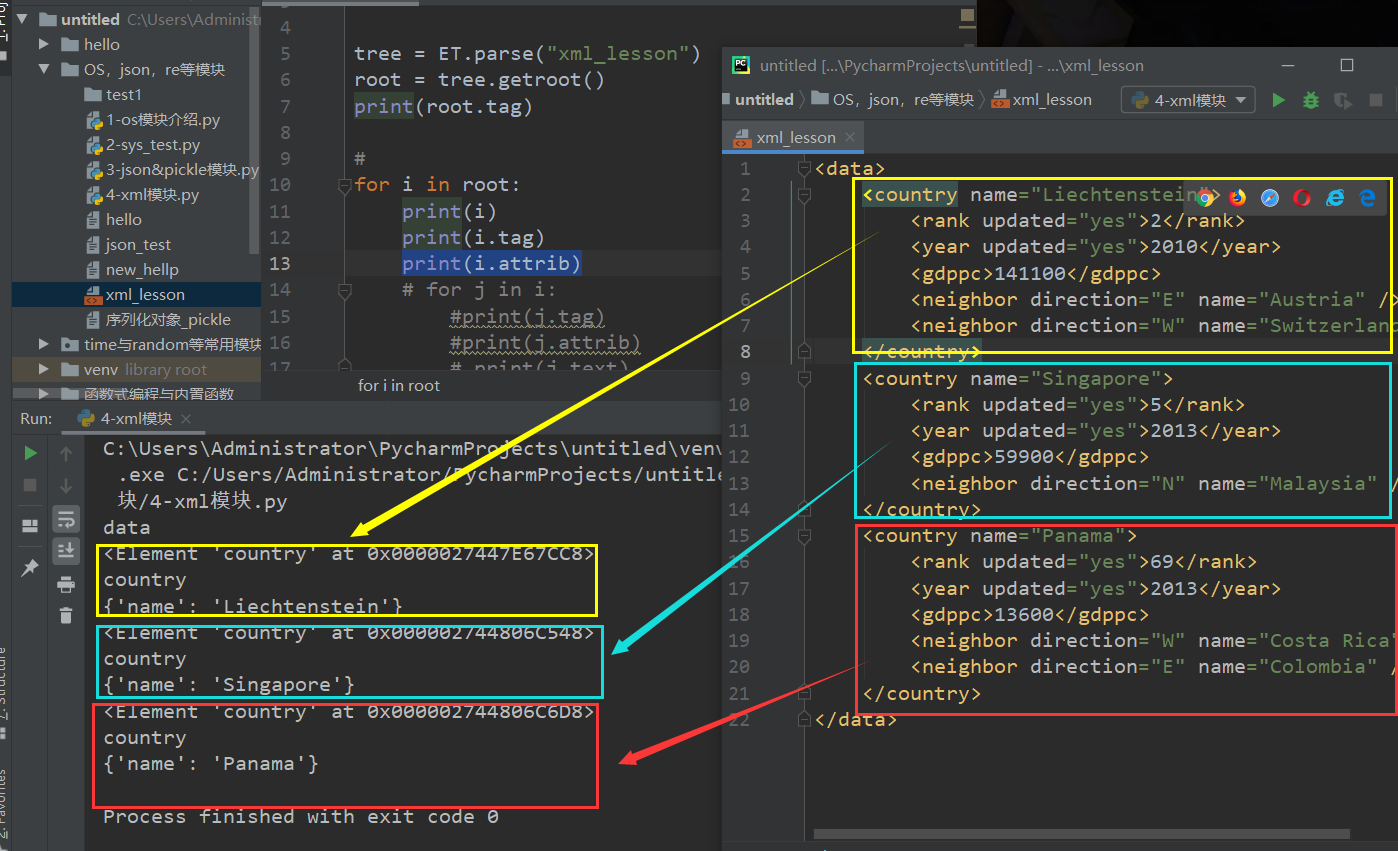Click 'Process finished with exit code 0'
Screen dimensions: 1398x851
point(301,816)
